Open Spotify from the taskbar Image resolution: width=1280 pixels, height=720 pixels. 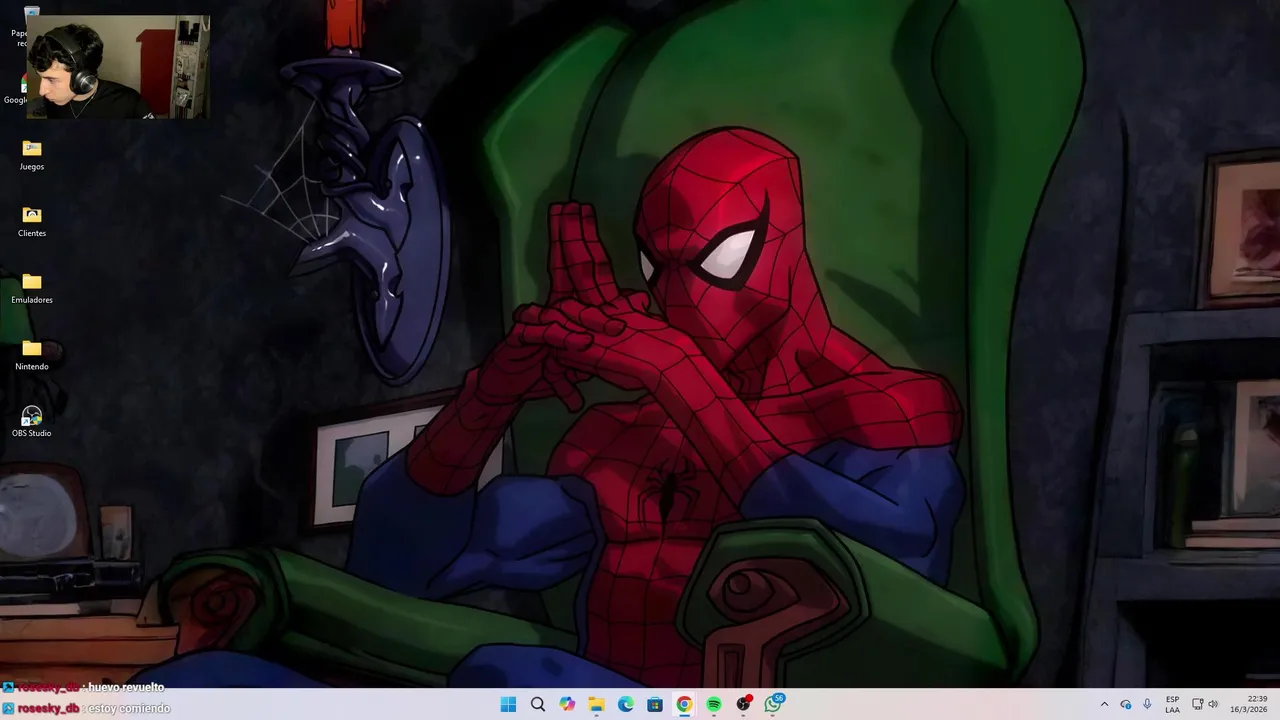714,705
